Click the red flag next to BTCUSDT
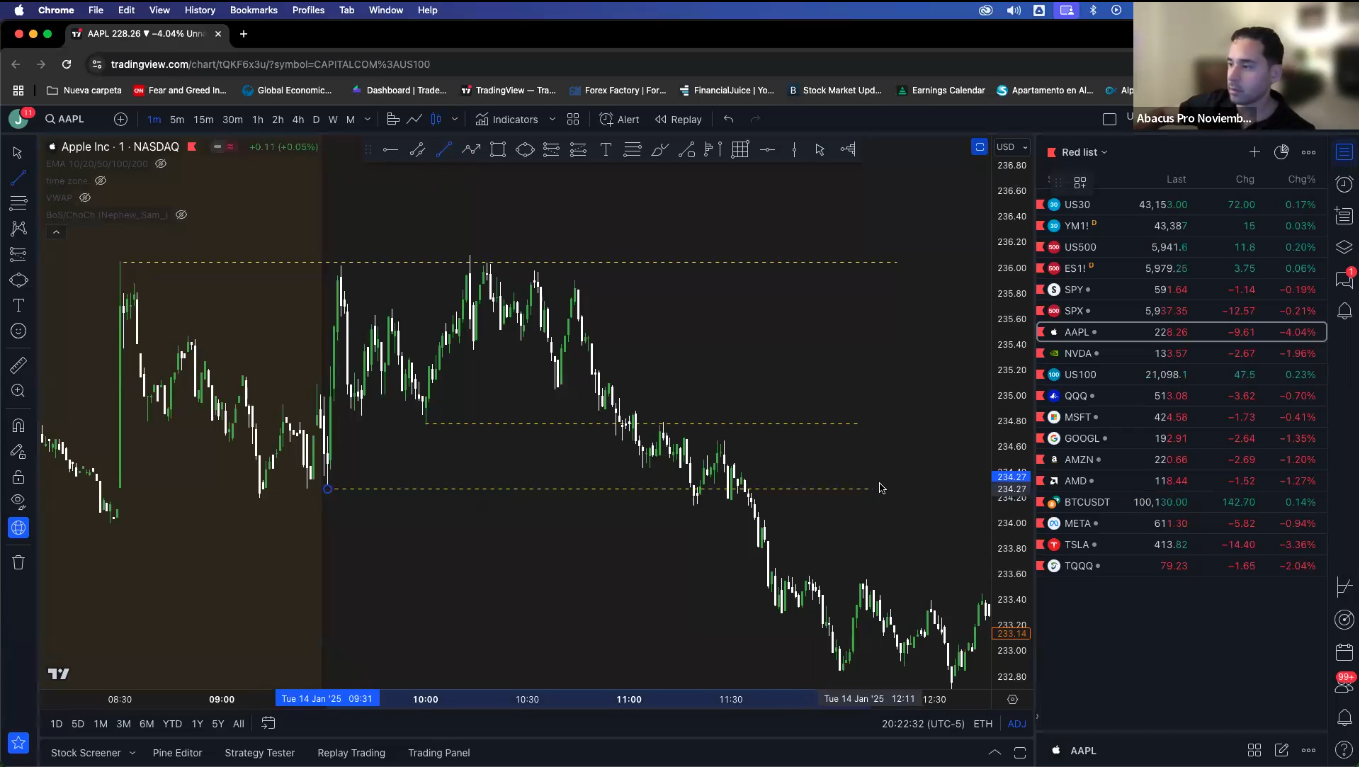 1041,502
